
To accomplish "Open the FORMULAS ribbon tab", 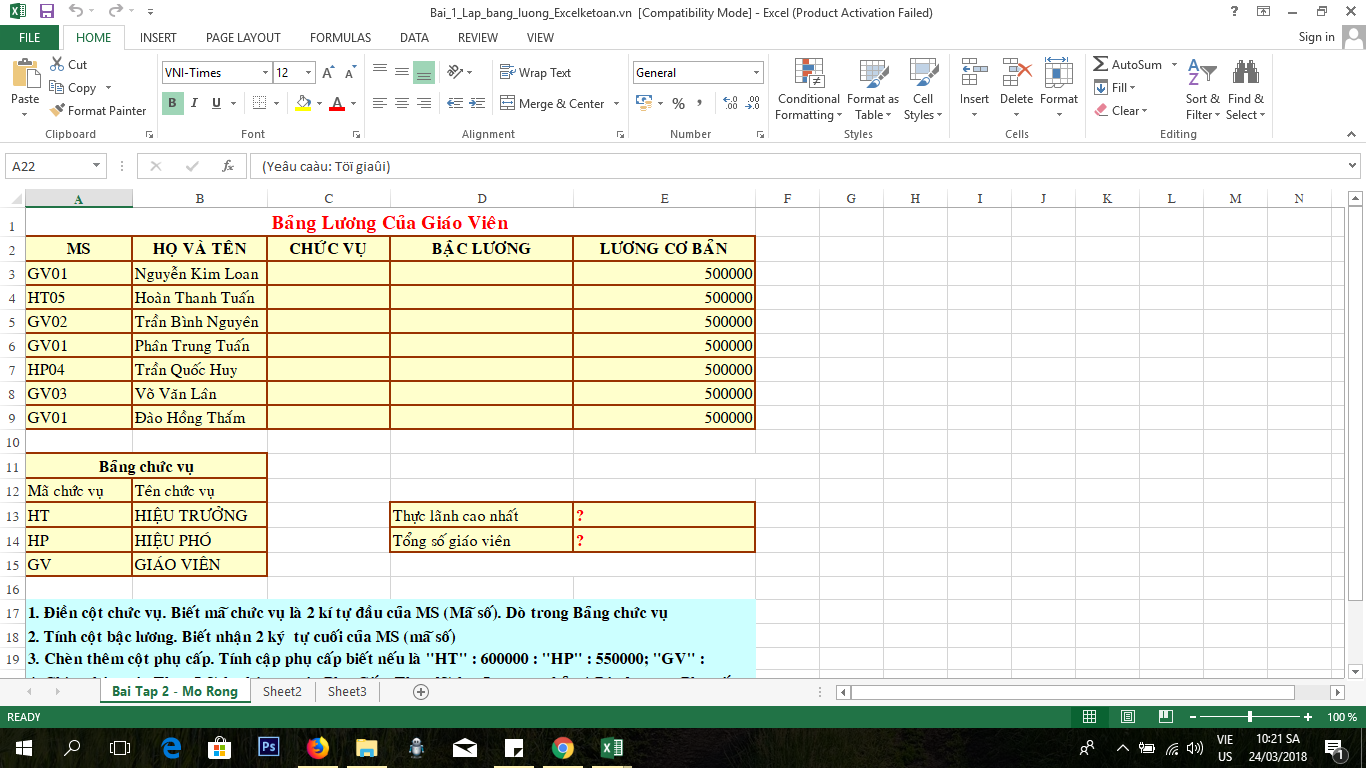I will pyautogui.click(x=340, y=37).
